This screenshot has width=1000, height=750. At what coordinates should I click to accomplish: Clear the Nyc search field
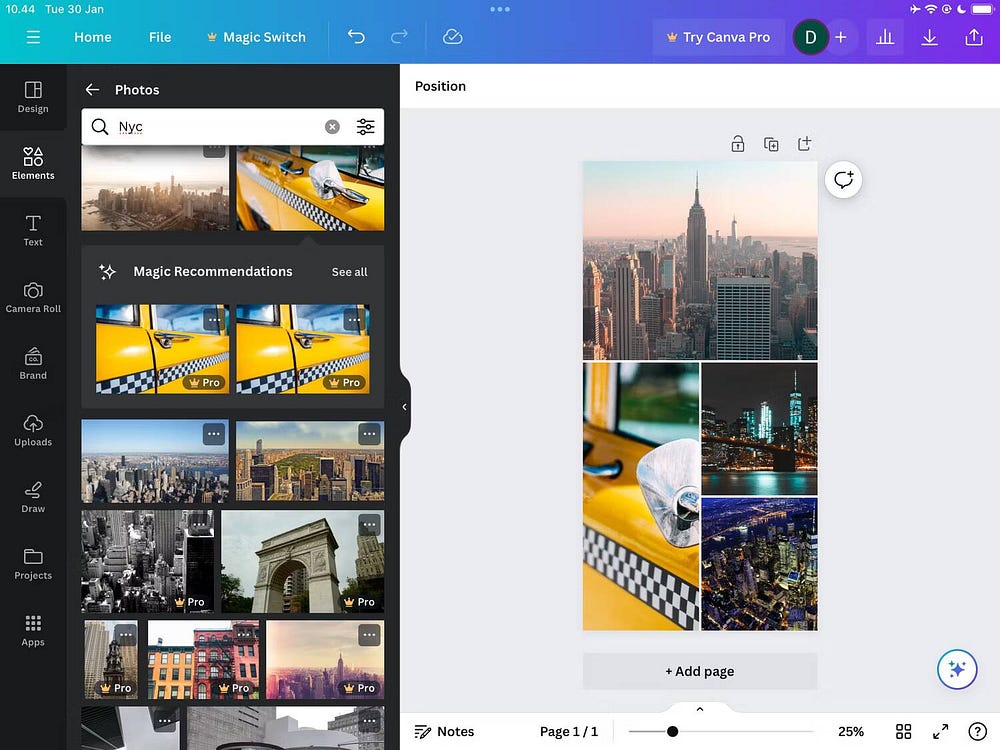pos(332,126)
